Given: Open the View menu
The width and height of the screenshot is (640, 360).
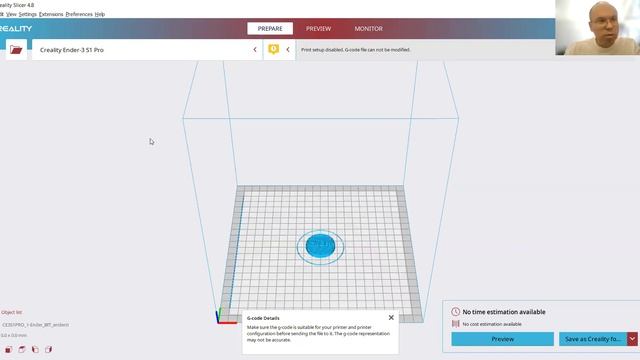Looking at the screenshot, I should click(x=11, y=14).
